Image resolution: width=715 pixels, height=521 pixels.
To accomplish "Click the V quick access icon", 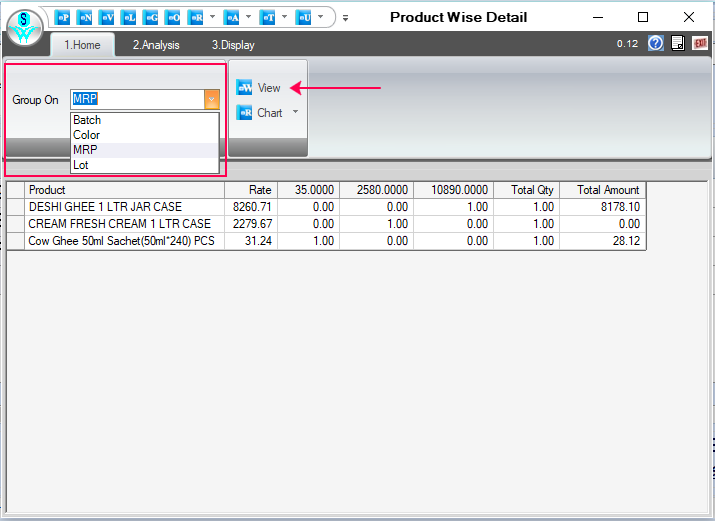I will (x=106, y=18).
